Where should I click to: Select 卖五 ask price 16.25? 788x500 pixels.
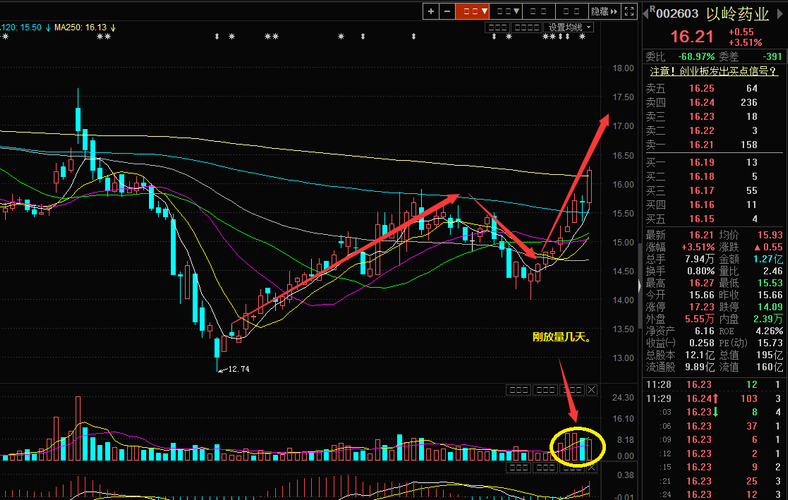click(x=702, y=88)
